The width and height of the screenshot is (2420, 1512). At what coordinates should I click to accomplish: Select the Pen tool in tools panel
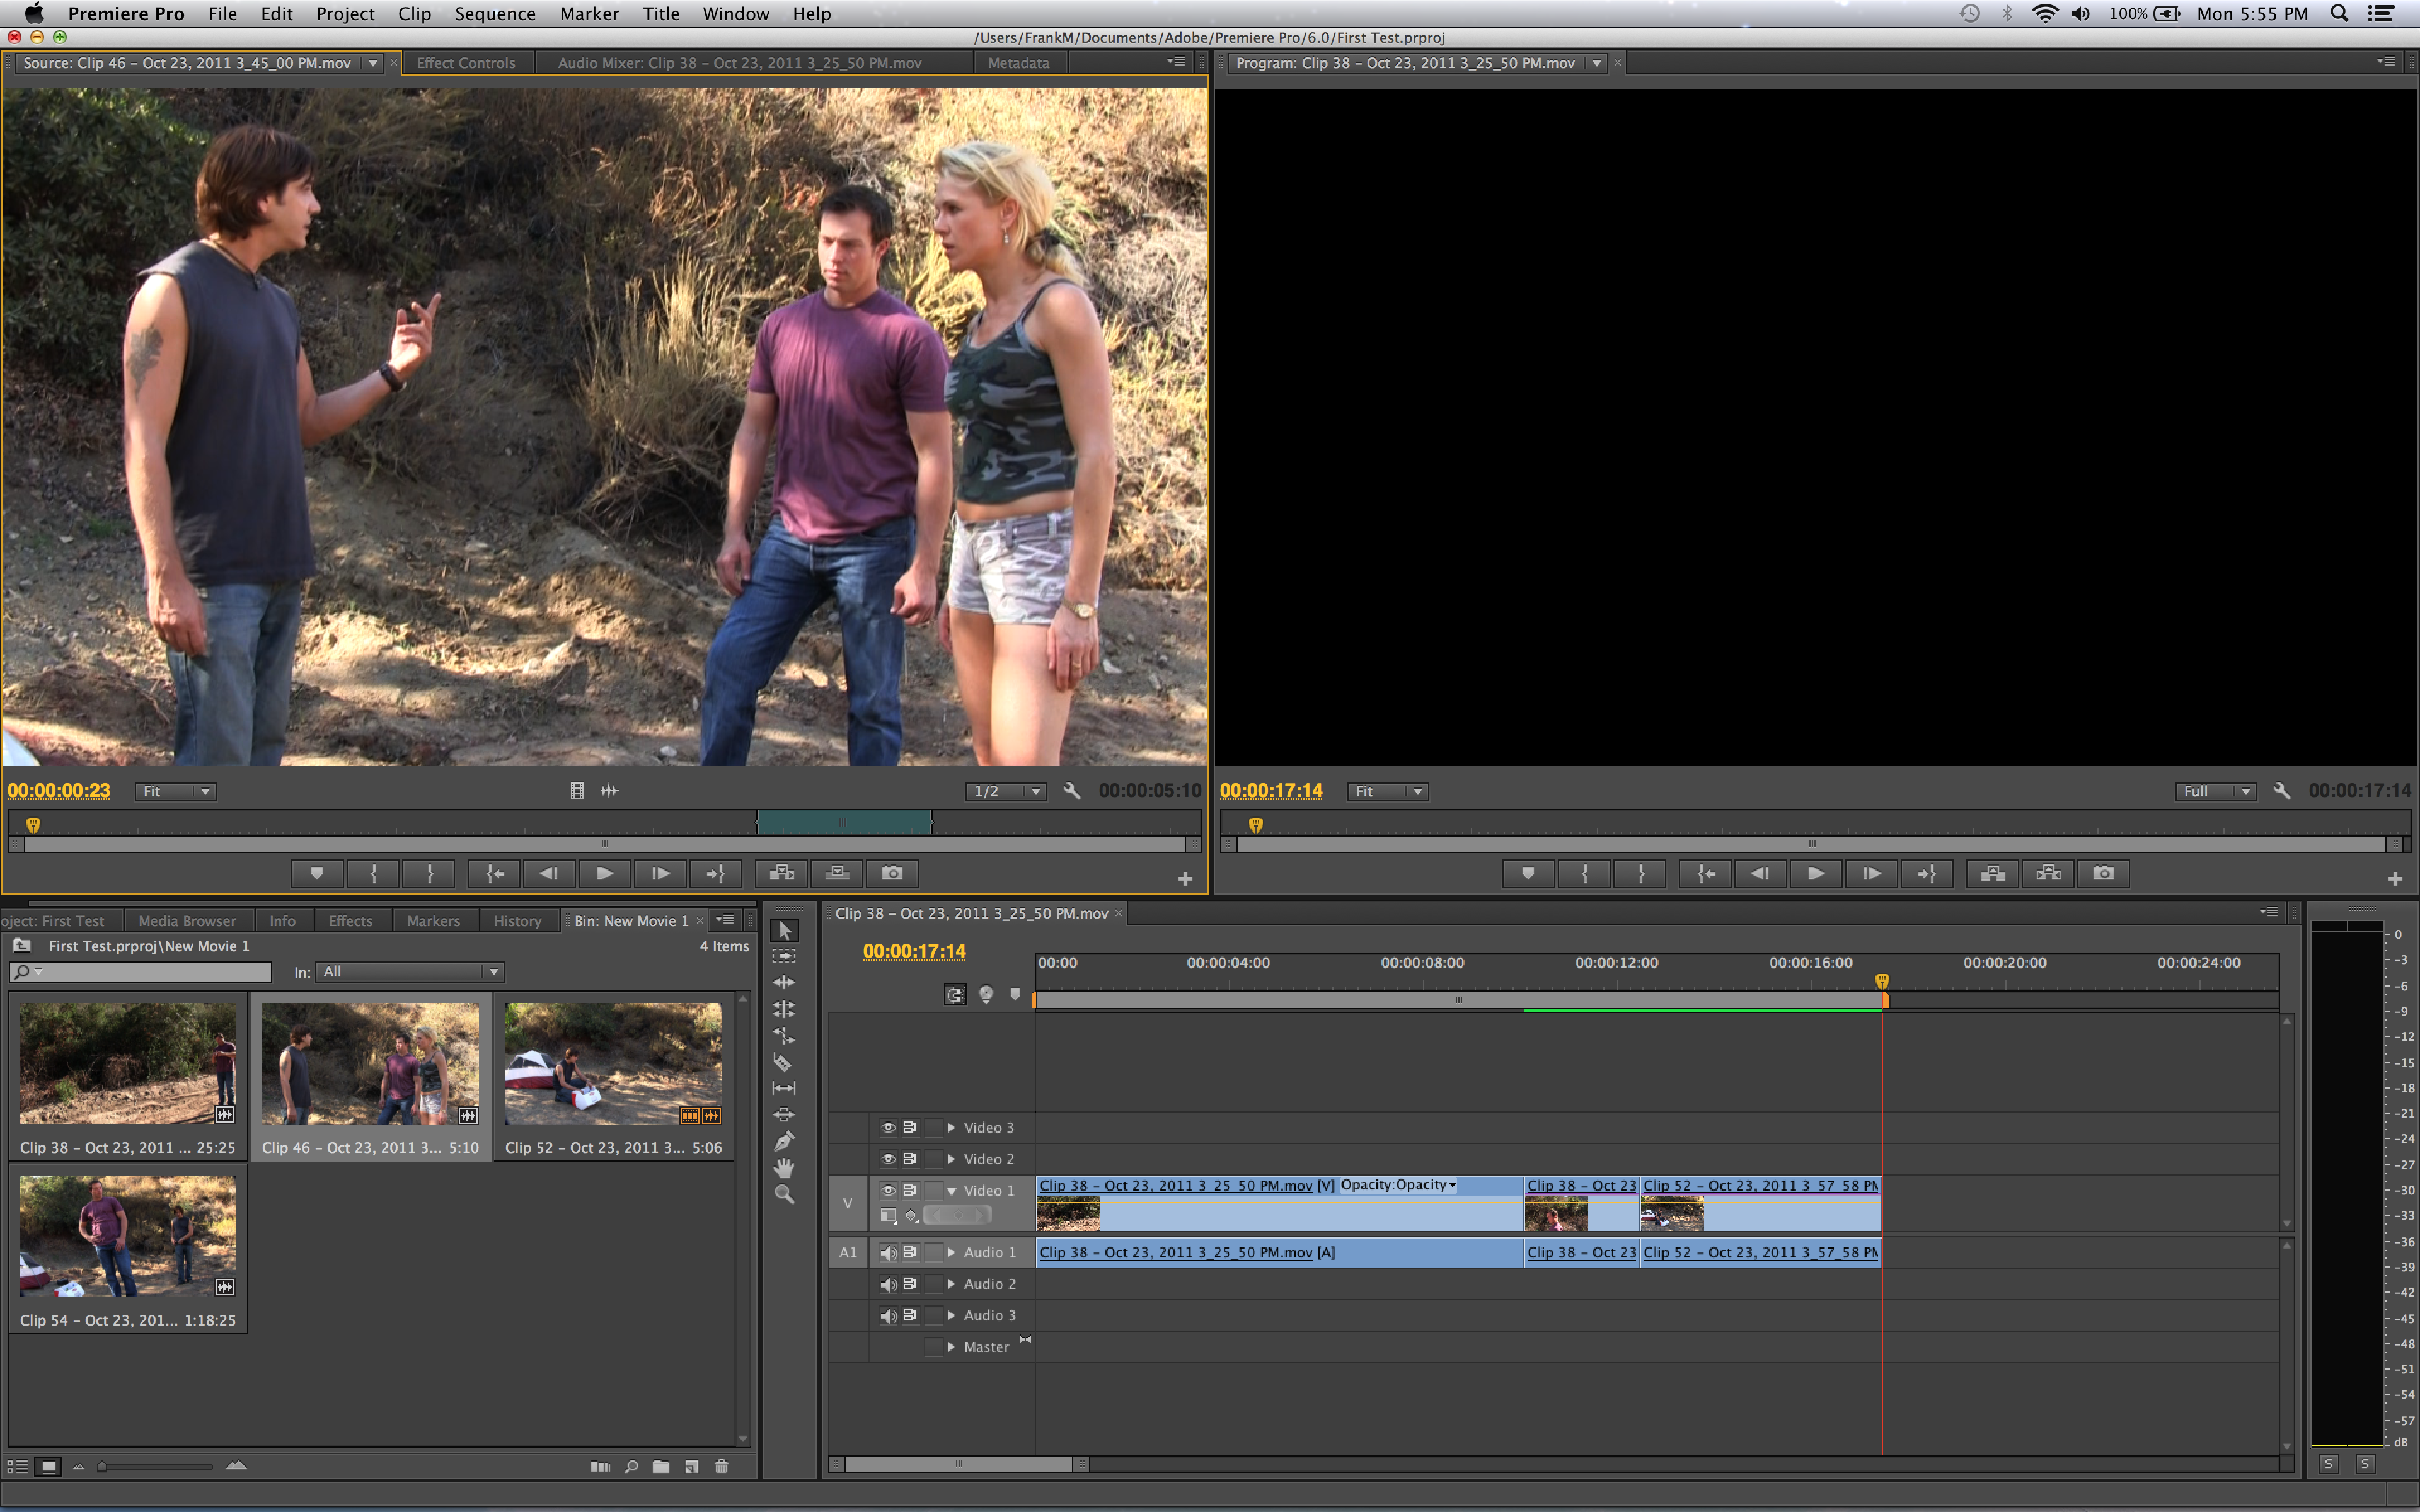(x=783, y=1141)
